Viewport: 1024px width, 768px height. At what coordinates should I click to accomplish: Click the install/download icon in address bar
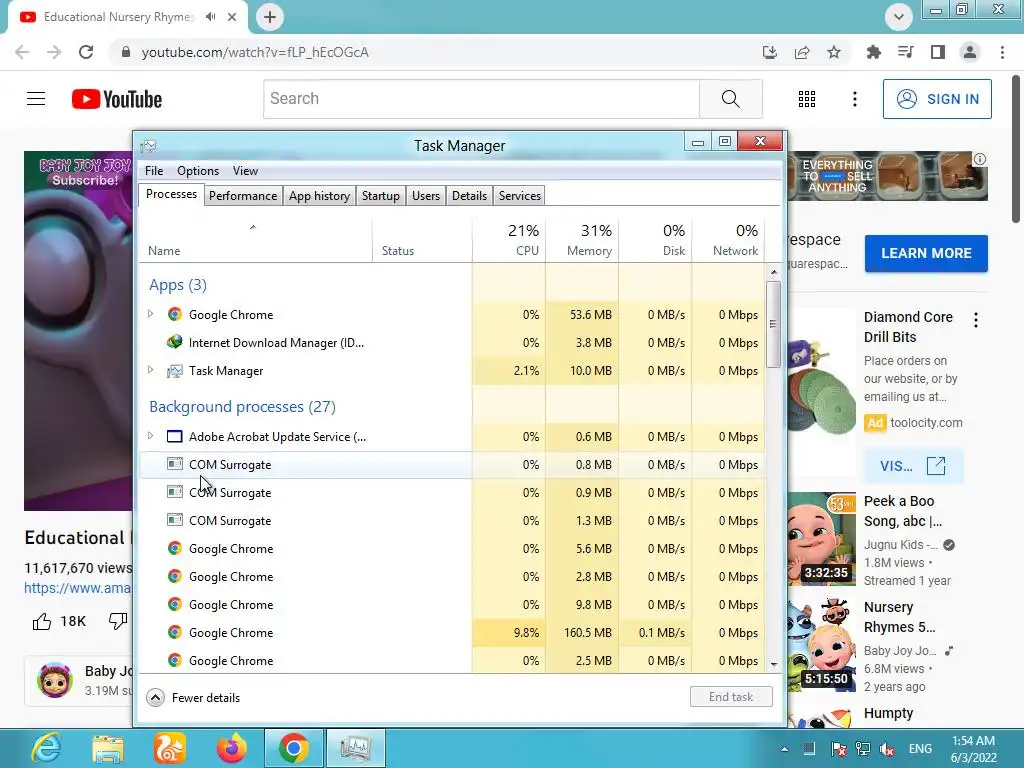tap(770, 52)
